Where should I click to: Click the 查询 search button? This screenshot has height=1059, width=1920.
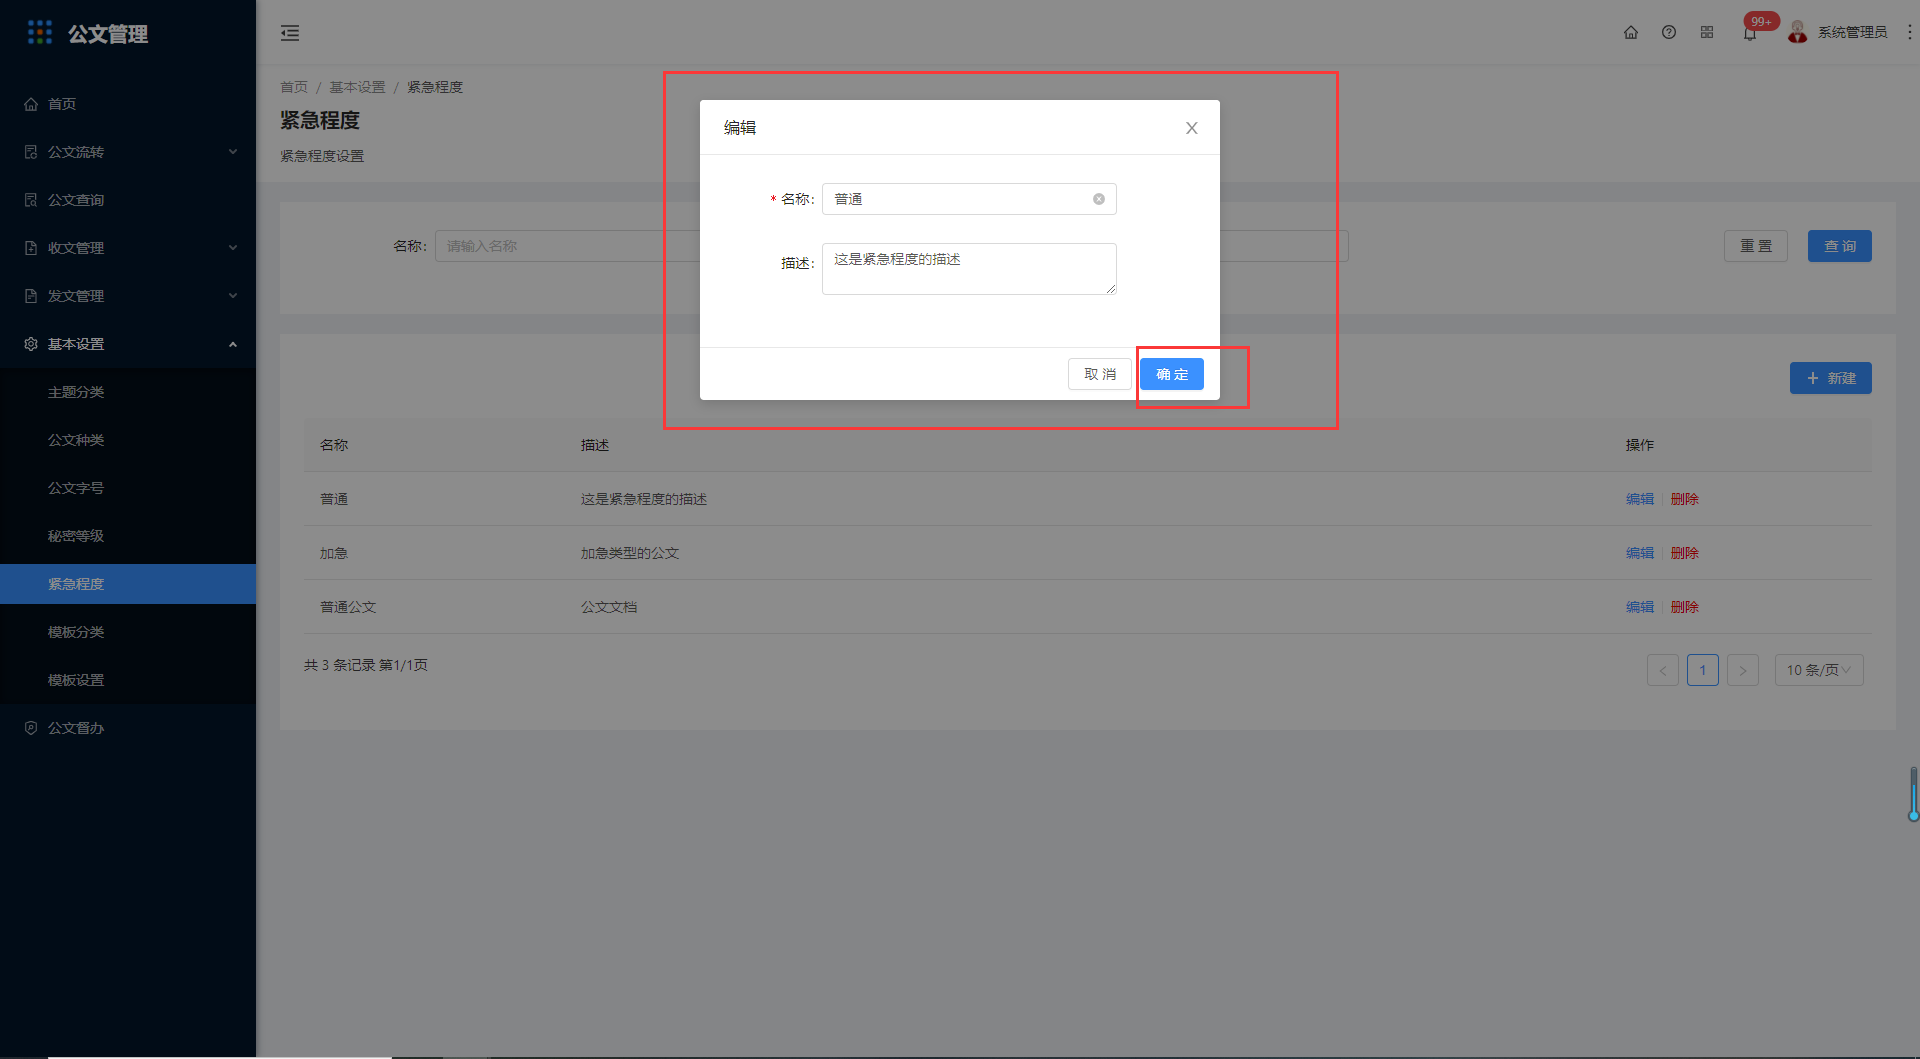[1840, 246]
